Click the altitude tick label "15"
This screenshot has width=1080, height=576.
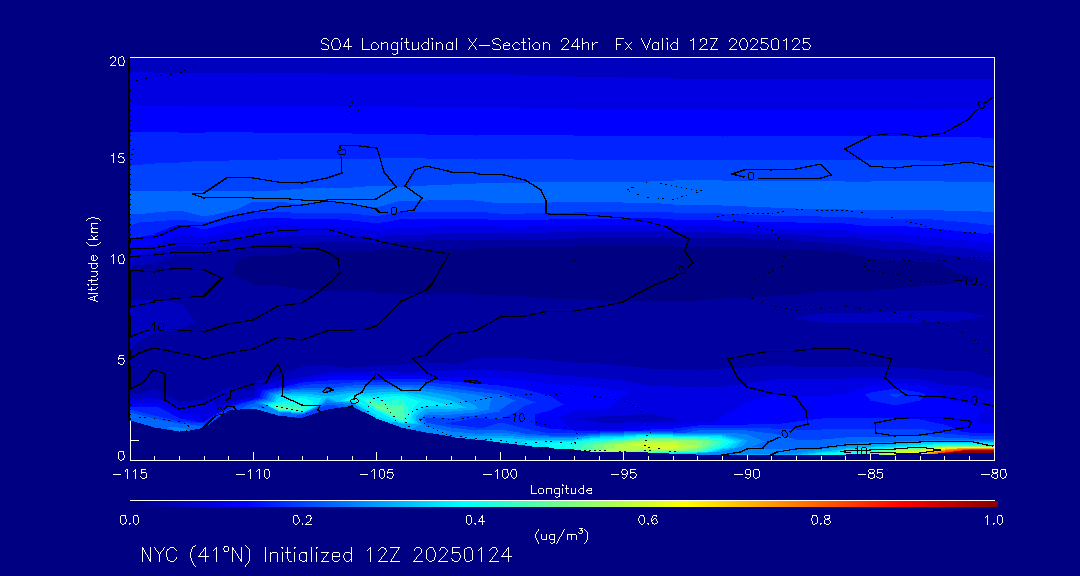click(x=118, y=158)
